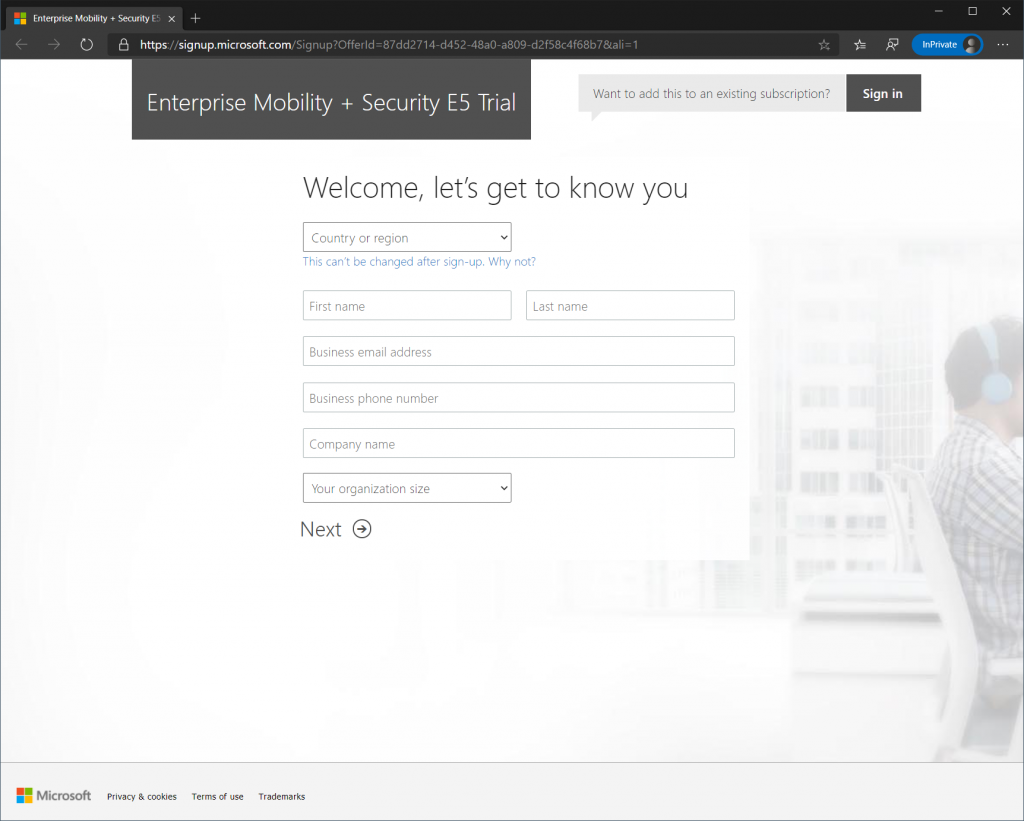Image resolution: width=1024 pixels, height=821 pixels.
Task: Click the 'Enterprise Mobility + Security E5 Trial' heading
Action: (331, 103)
